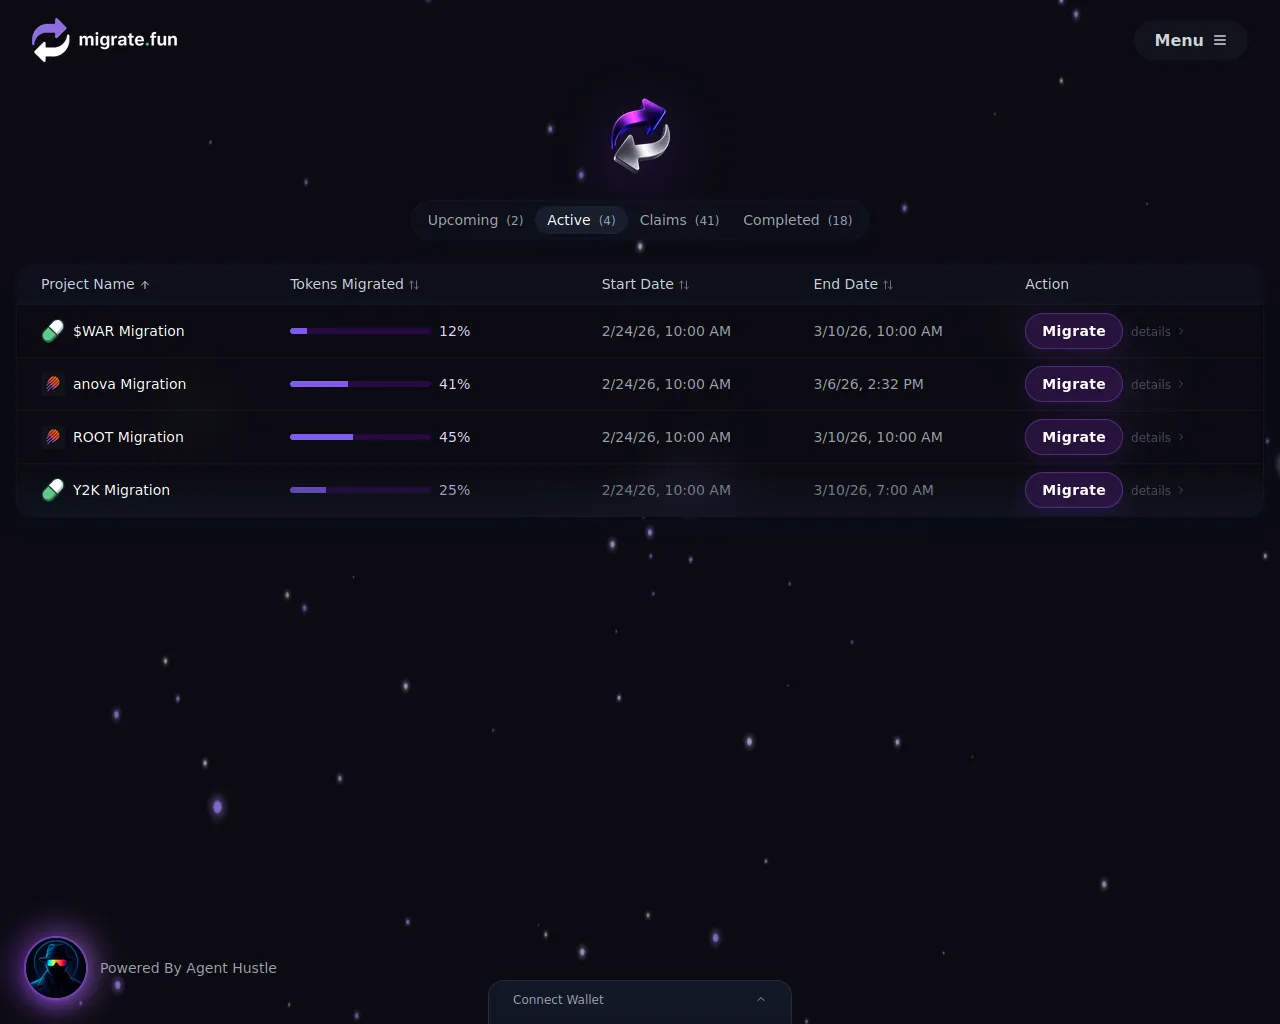1280x1024 pixels.
Task: Sort by Start Date arrows icon
Action: click(x=684, y=285)
